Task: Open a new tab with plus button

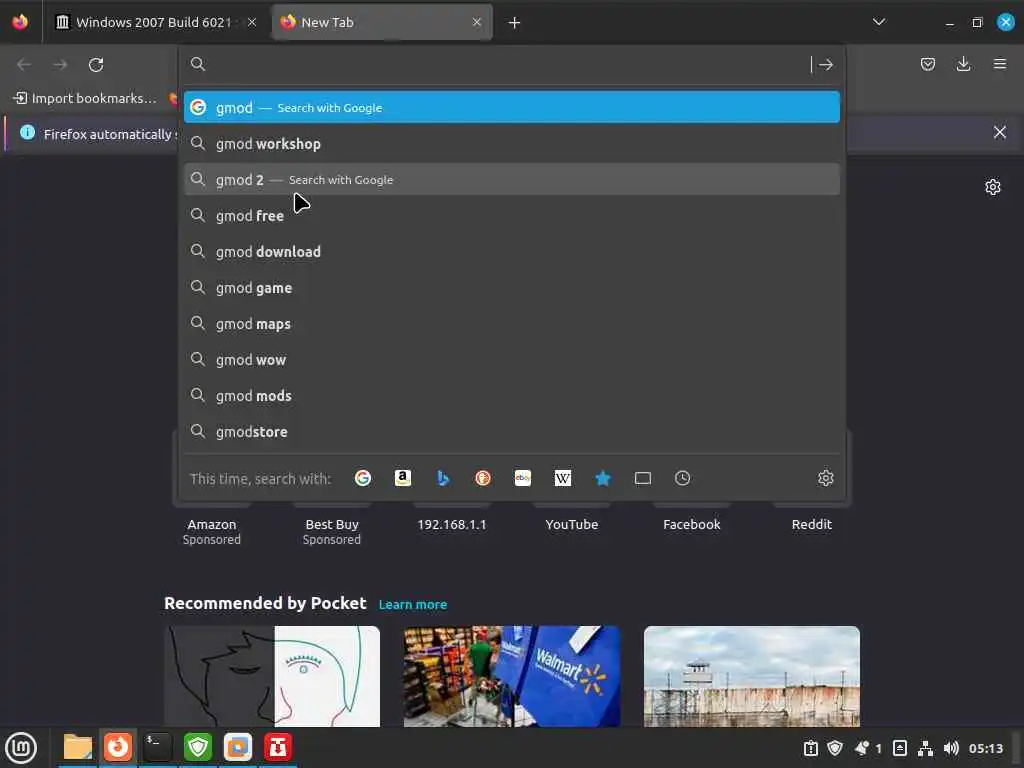Action: 514,23
